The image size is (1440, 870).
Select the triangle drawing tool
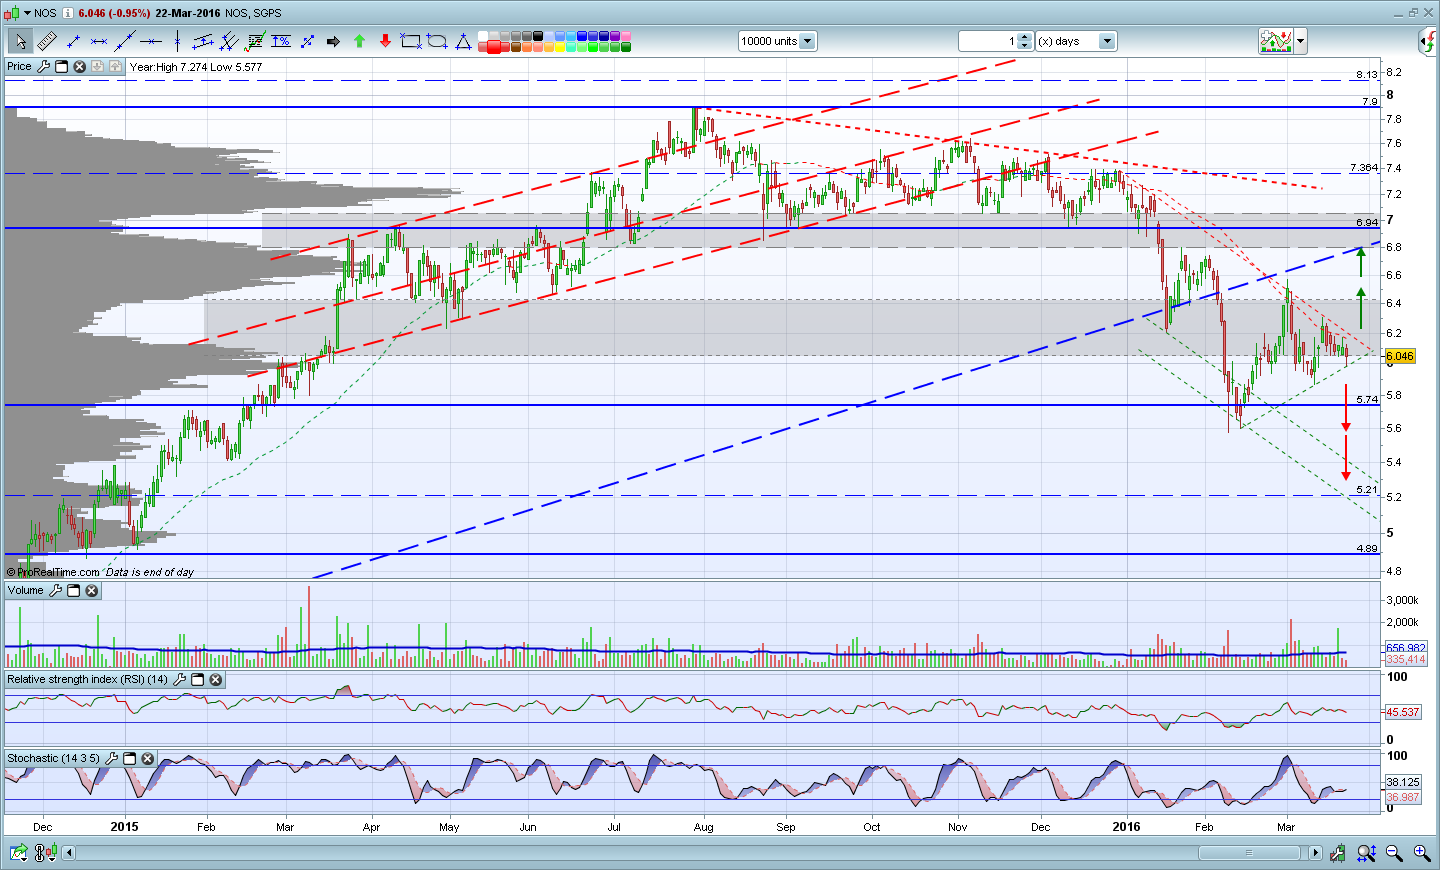click(463, 41)
